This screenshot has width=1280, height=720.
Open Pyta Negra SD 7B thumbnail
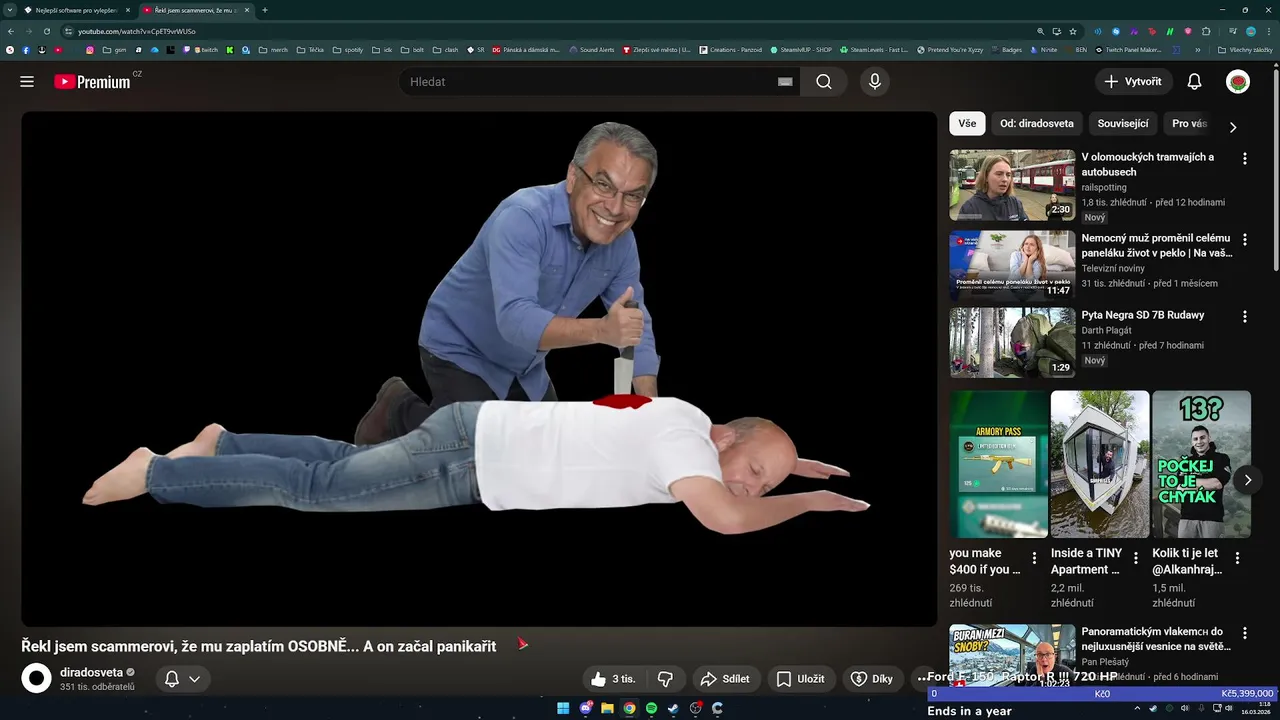click(1012, 343)
